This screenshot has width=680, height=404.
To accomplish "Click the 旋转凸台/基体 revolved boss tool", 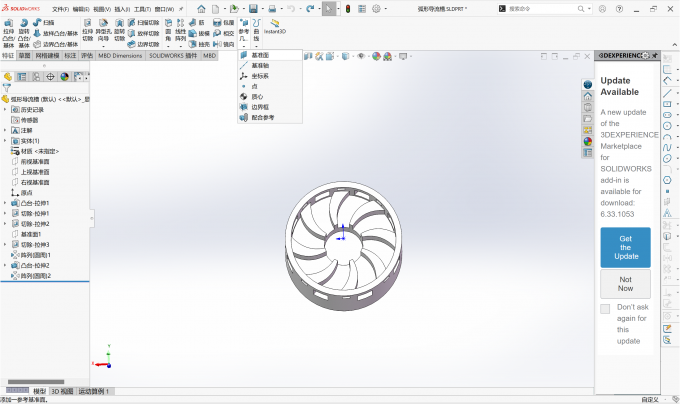I will tap(24, 33).
